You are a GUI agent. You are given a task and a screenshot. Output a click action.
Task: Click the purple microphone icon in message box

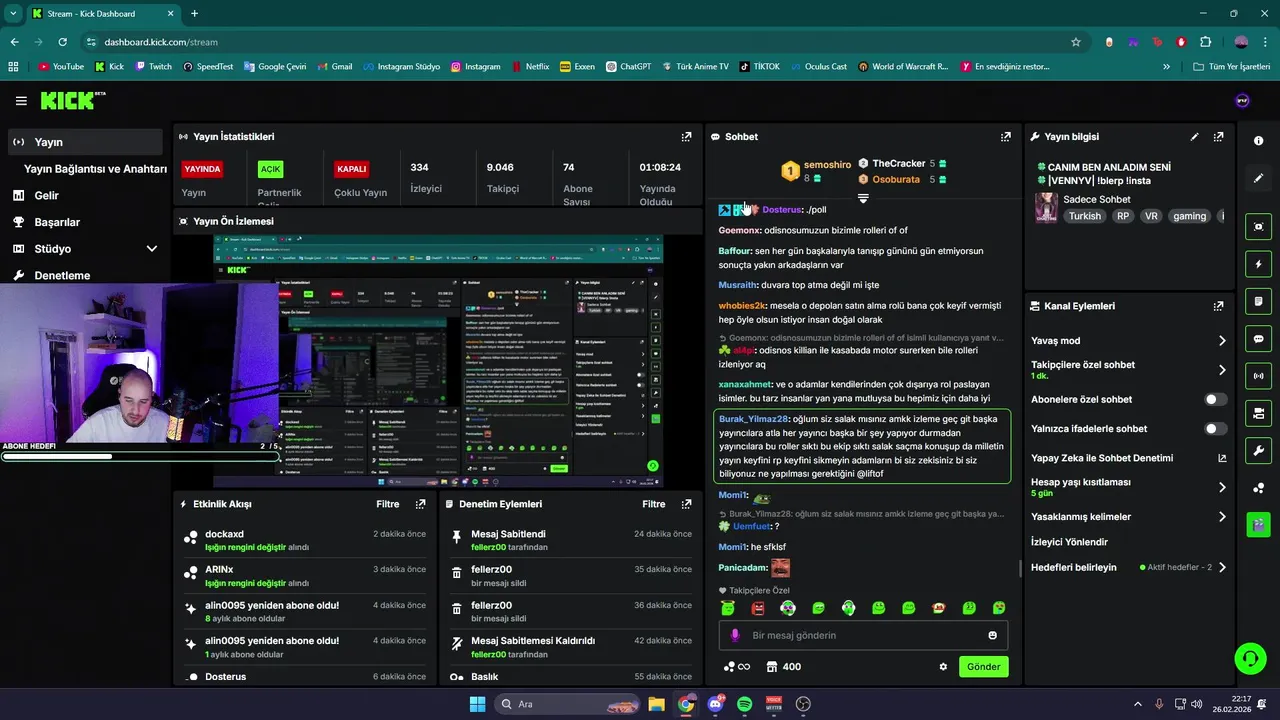pos(735,635)
